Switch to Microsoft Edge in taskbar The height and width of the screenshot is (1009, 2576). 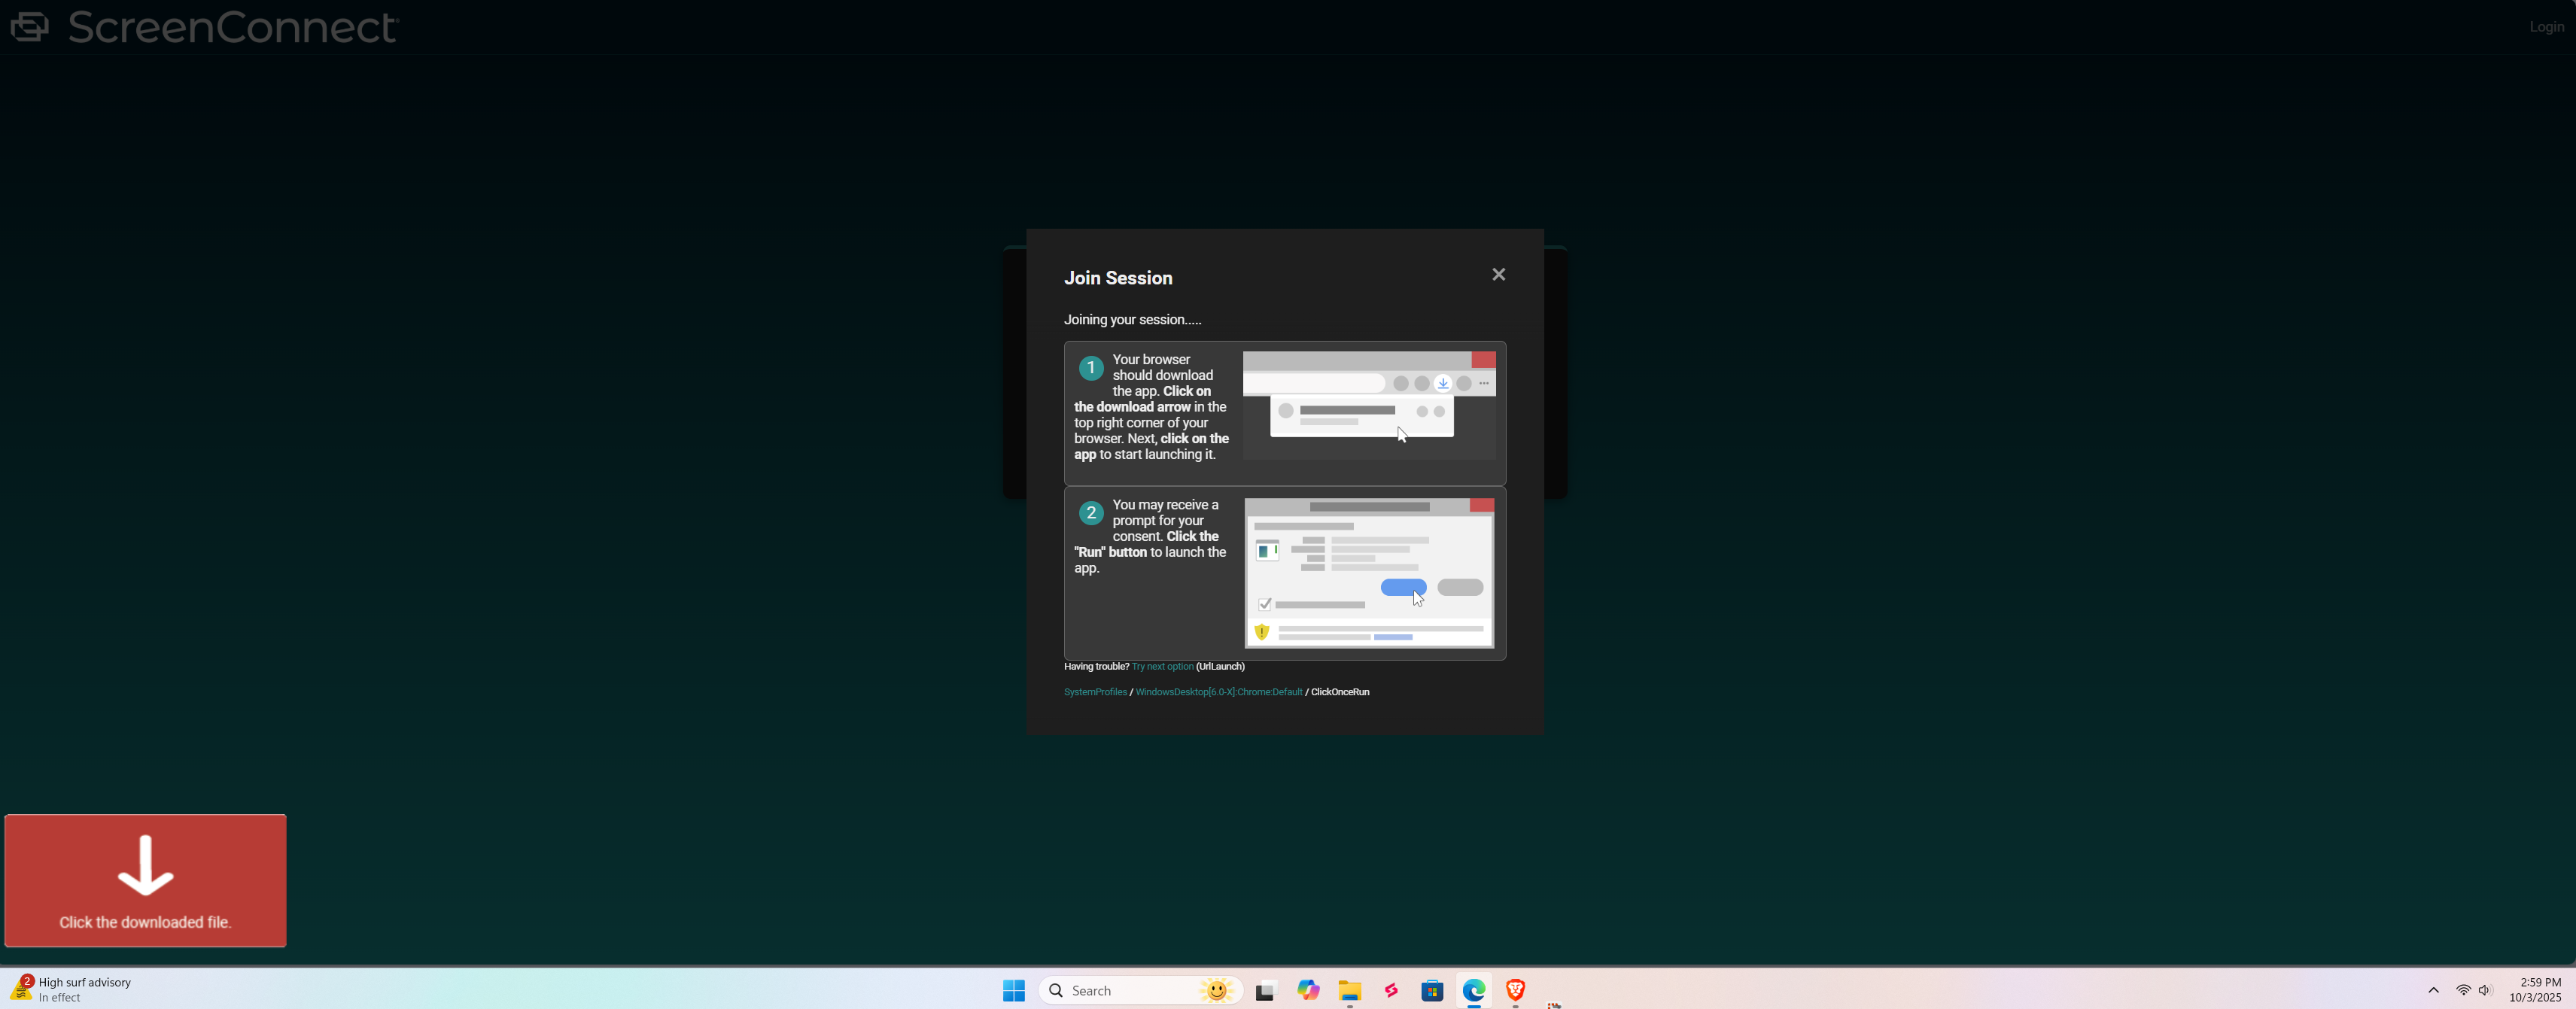(1474, 990)
